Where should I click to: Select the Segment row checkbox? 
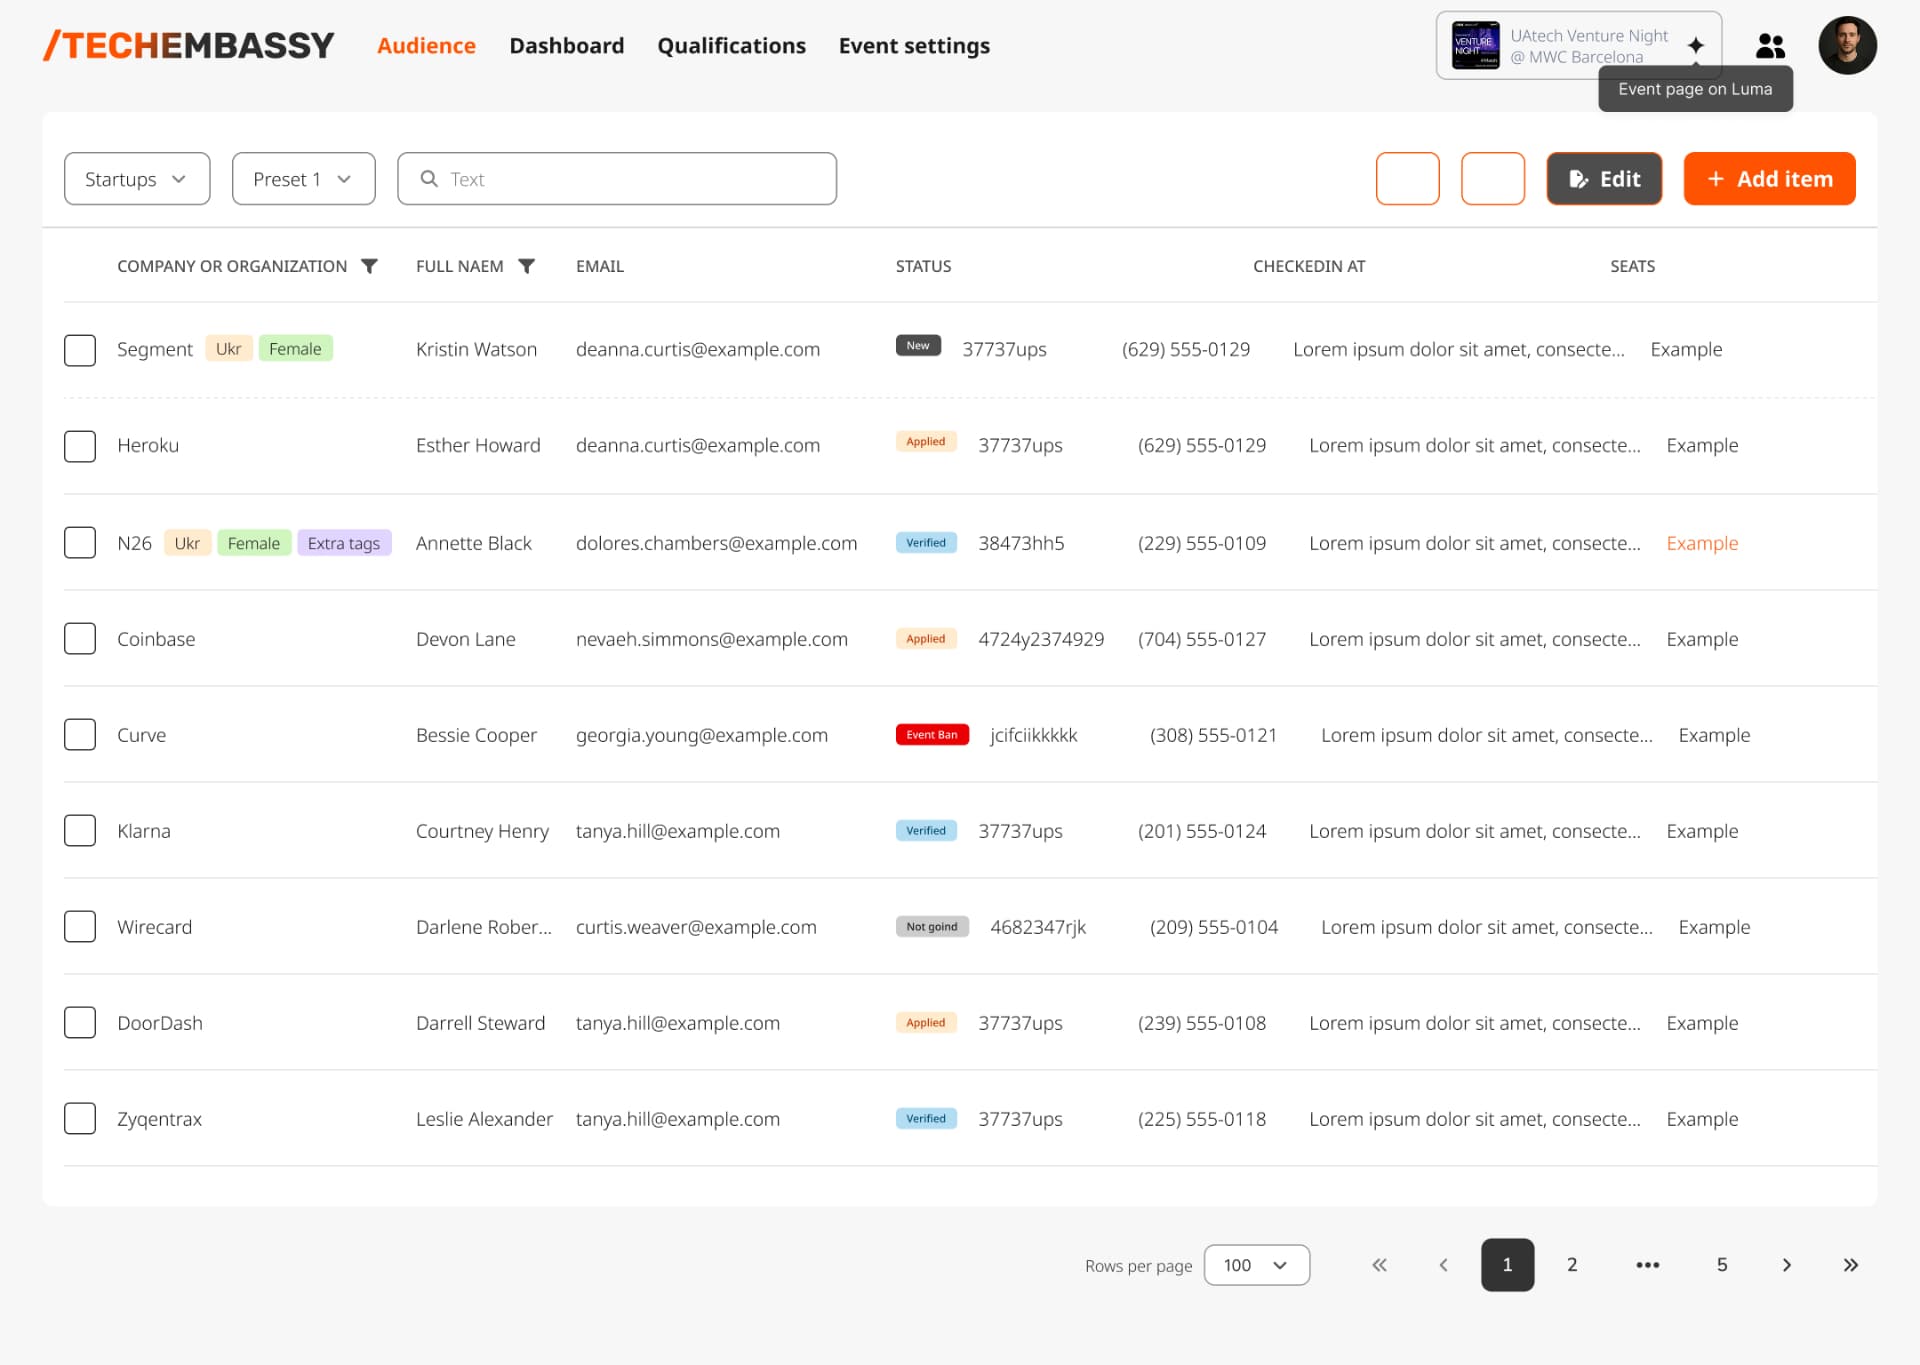coord(80,350)
